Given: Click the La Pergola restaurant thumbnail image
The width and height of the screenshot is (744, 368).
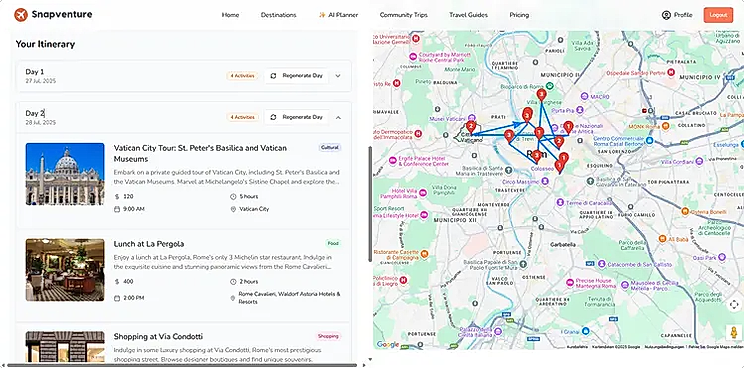Looking at the screenshot, I should (x=65, y=270).
